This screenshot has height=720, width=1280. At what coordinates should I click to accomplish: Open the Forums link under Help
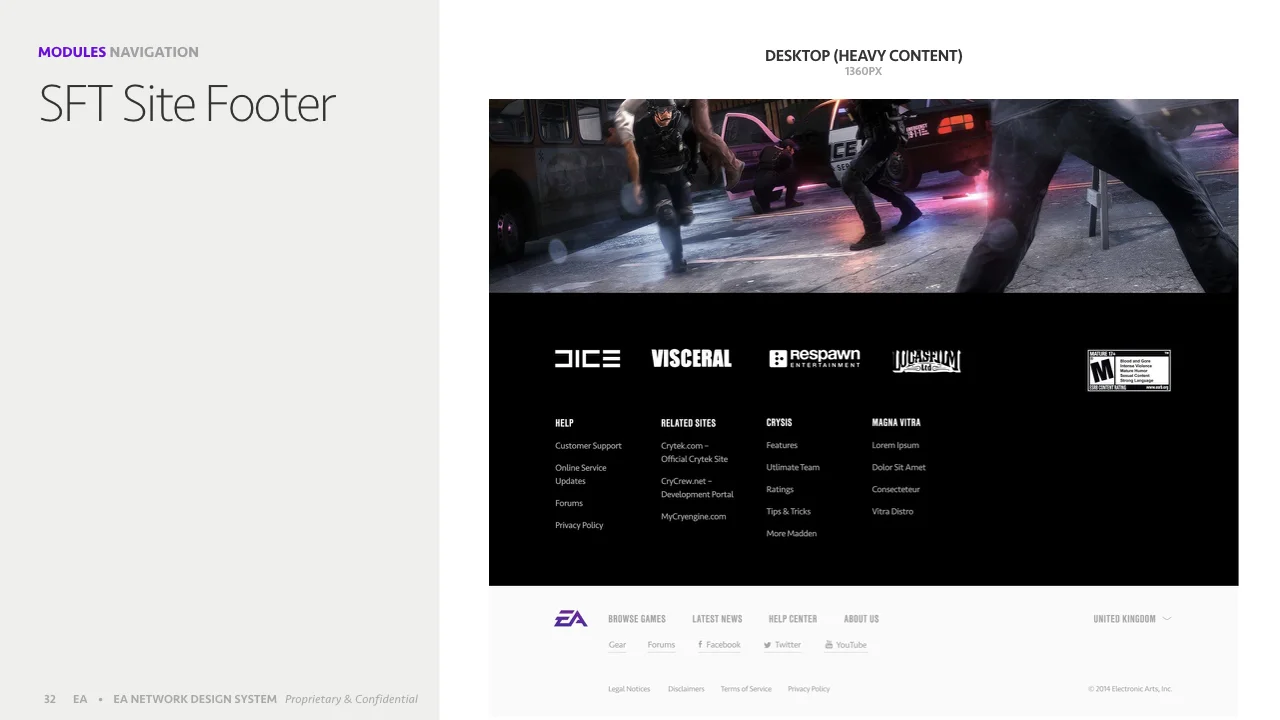[x=569, y=504]
